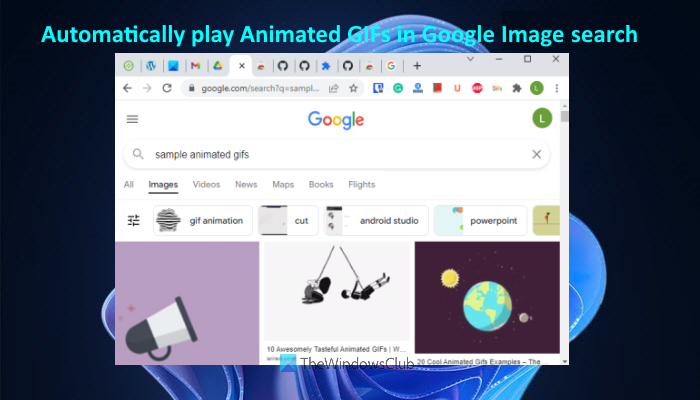The width and height of the screenshot is (700, 400).
Task: Bookmark this page with the star icon
Action: pos(354,88)
